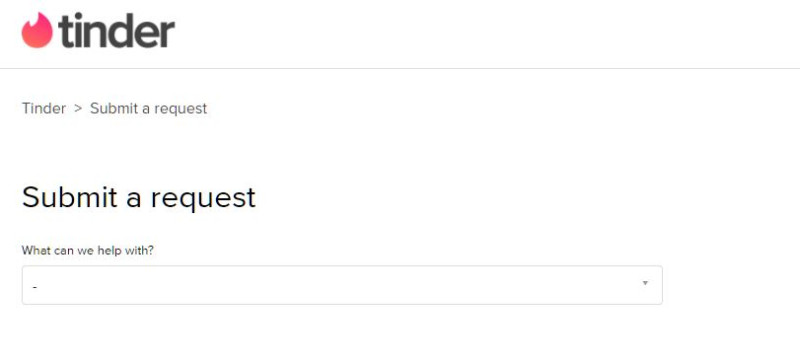Screen dimensions: 800x362
Task: Click the 'What can we help with?' label
Action: [88, 250]
